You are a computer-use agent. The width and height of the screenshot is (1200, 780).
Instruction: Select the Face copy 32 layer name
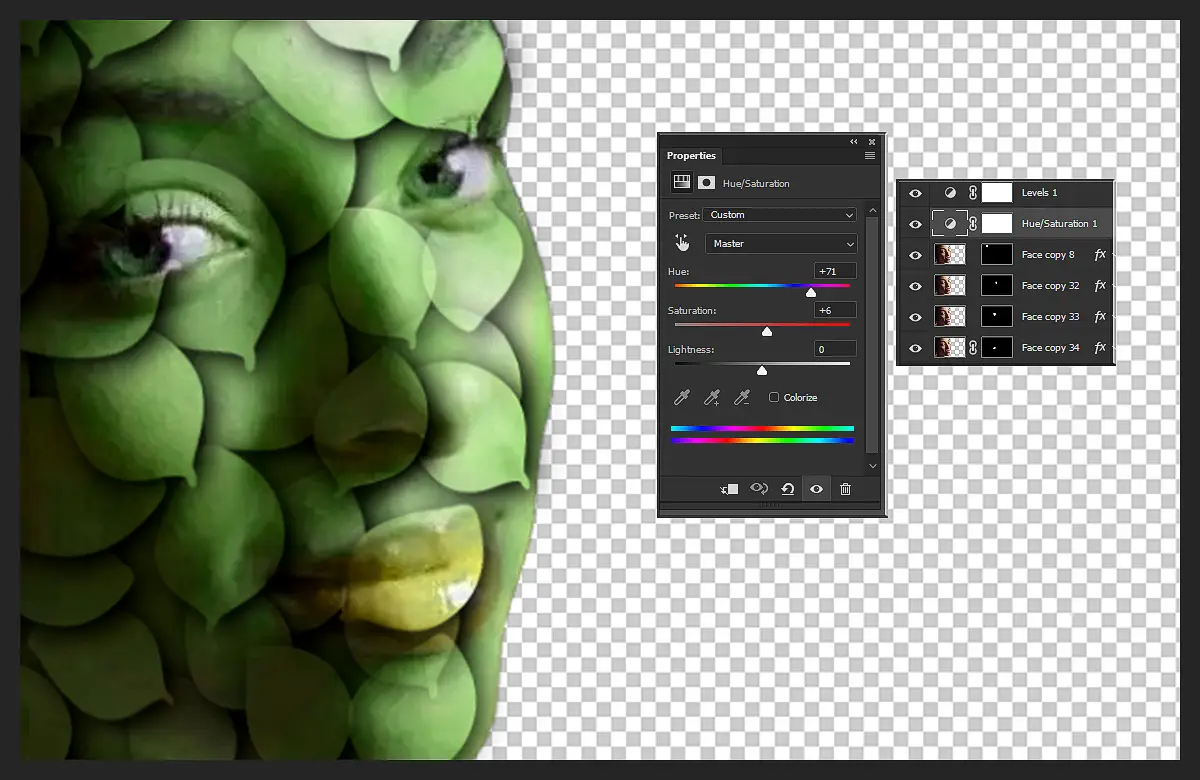coord(1050,286)
